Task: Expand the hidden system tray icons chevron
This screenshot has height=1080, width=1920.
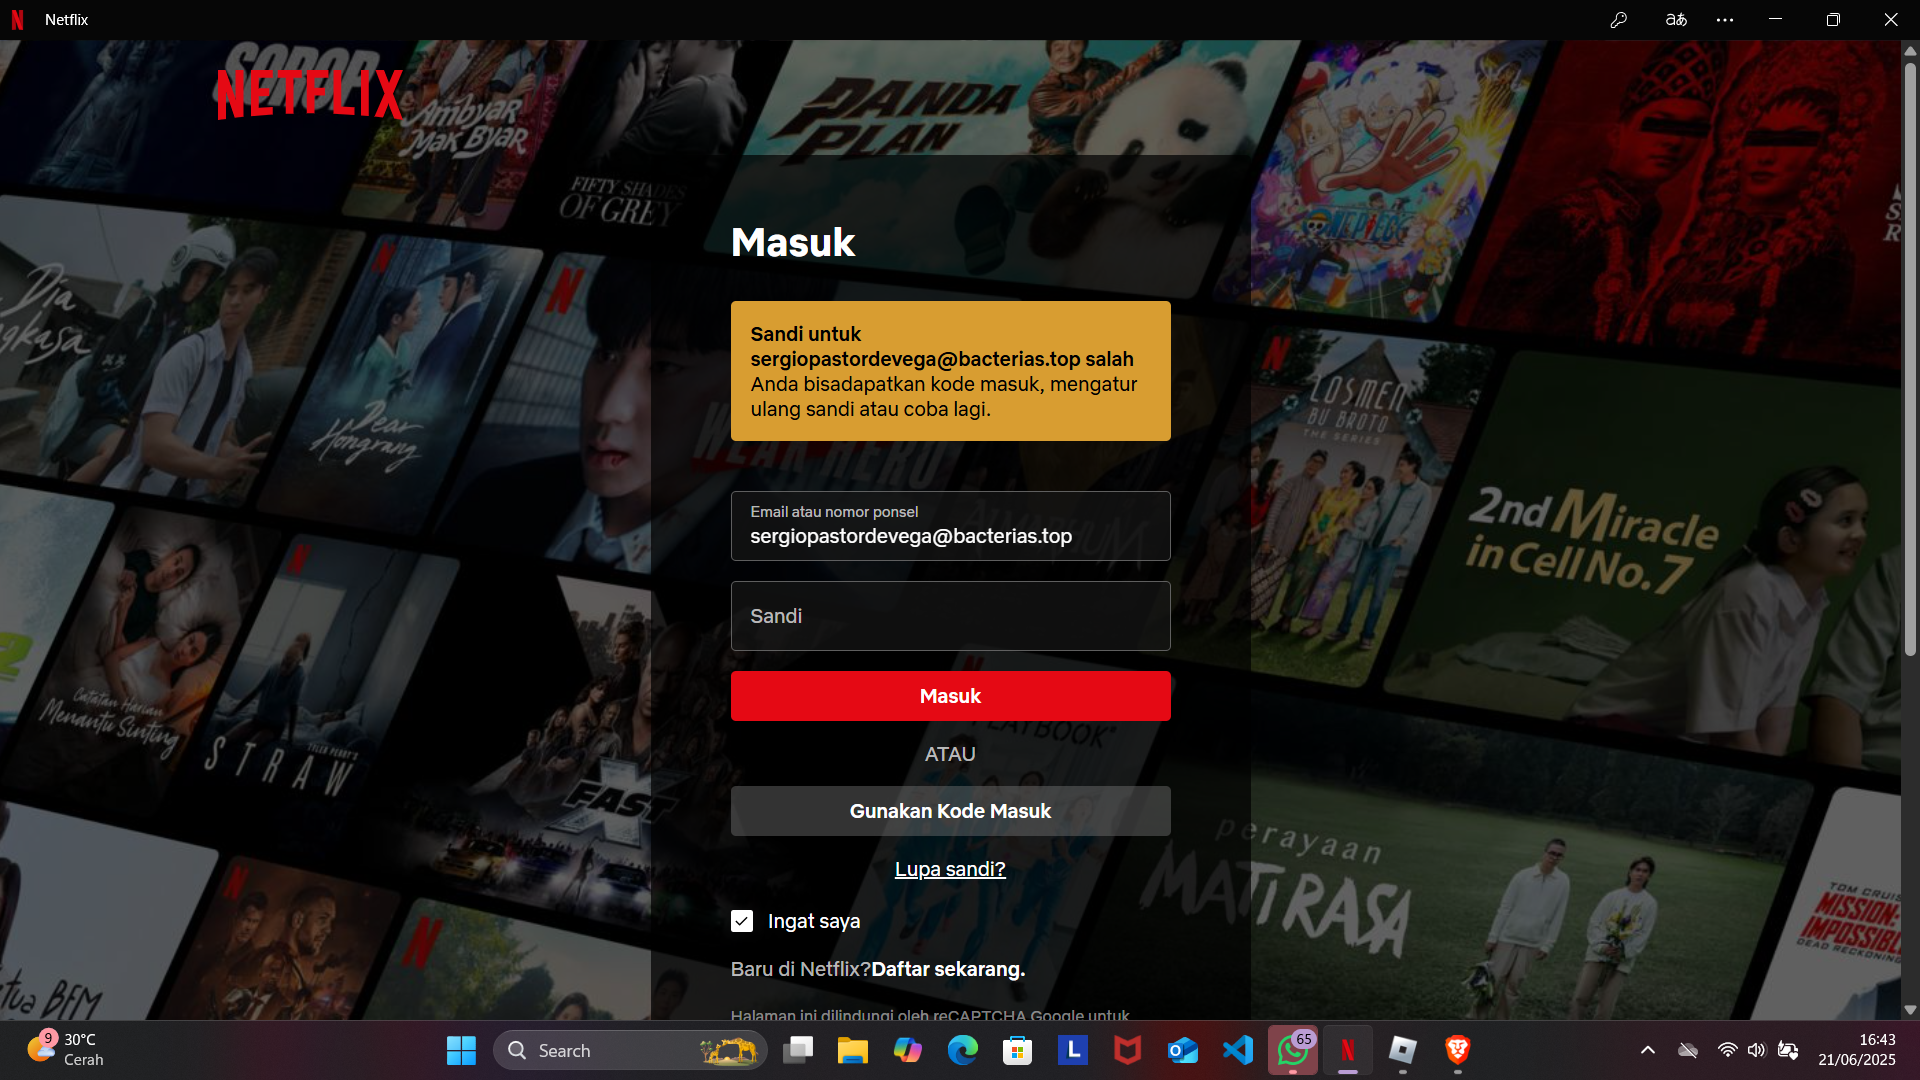Action: click(1648, 1050)
